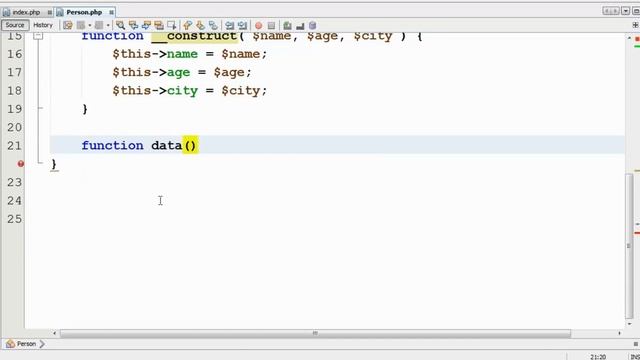The width and height of the screenshot is (640, 360).
Task: Click the Find Selection magnifier icon
Action: coord(120,25)
